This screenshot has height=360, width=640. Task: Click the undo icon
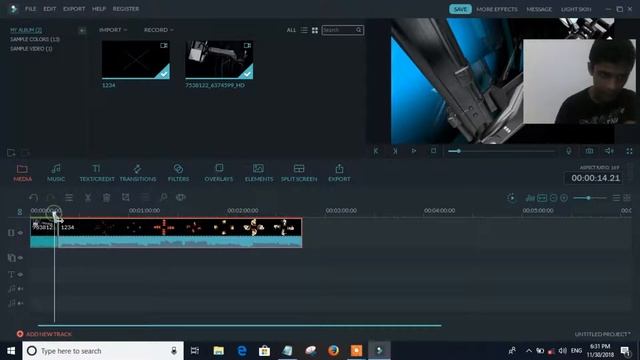coord(33,198)
